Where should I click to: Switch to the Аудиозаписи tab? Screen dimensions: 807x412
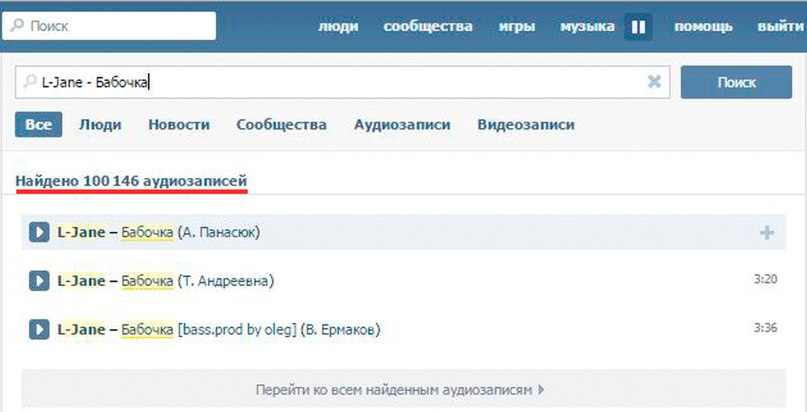coord(402,125)
